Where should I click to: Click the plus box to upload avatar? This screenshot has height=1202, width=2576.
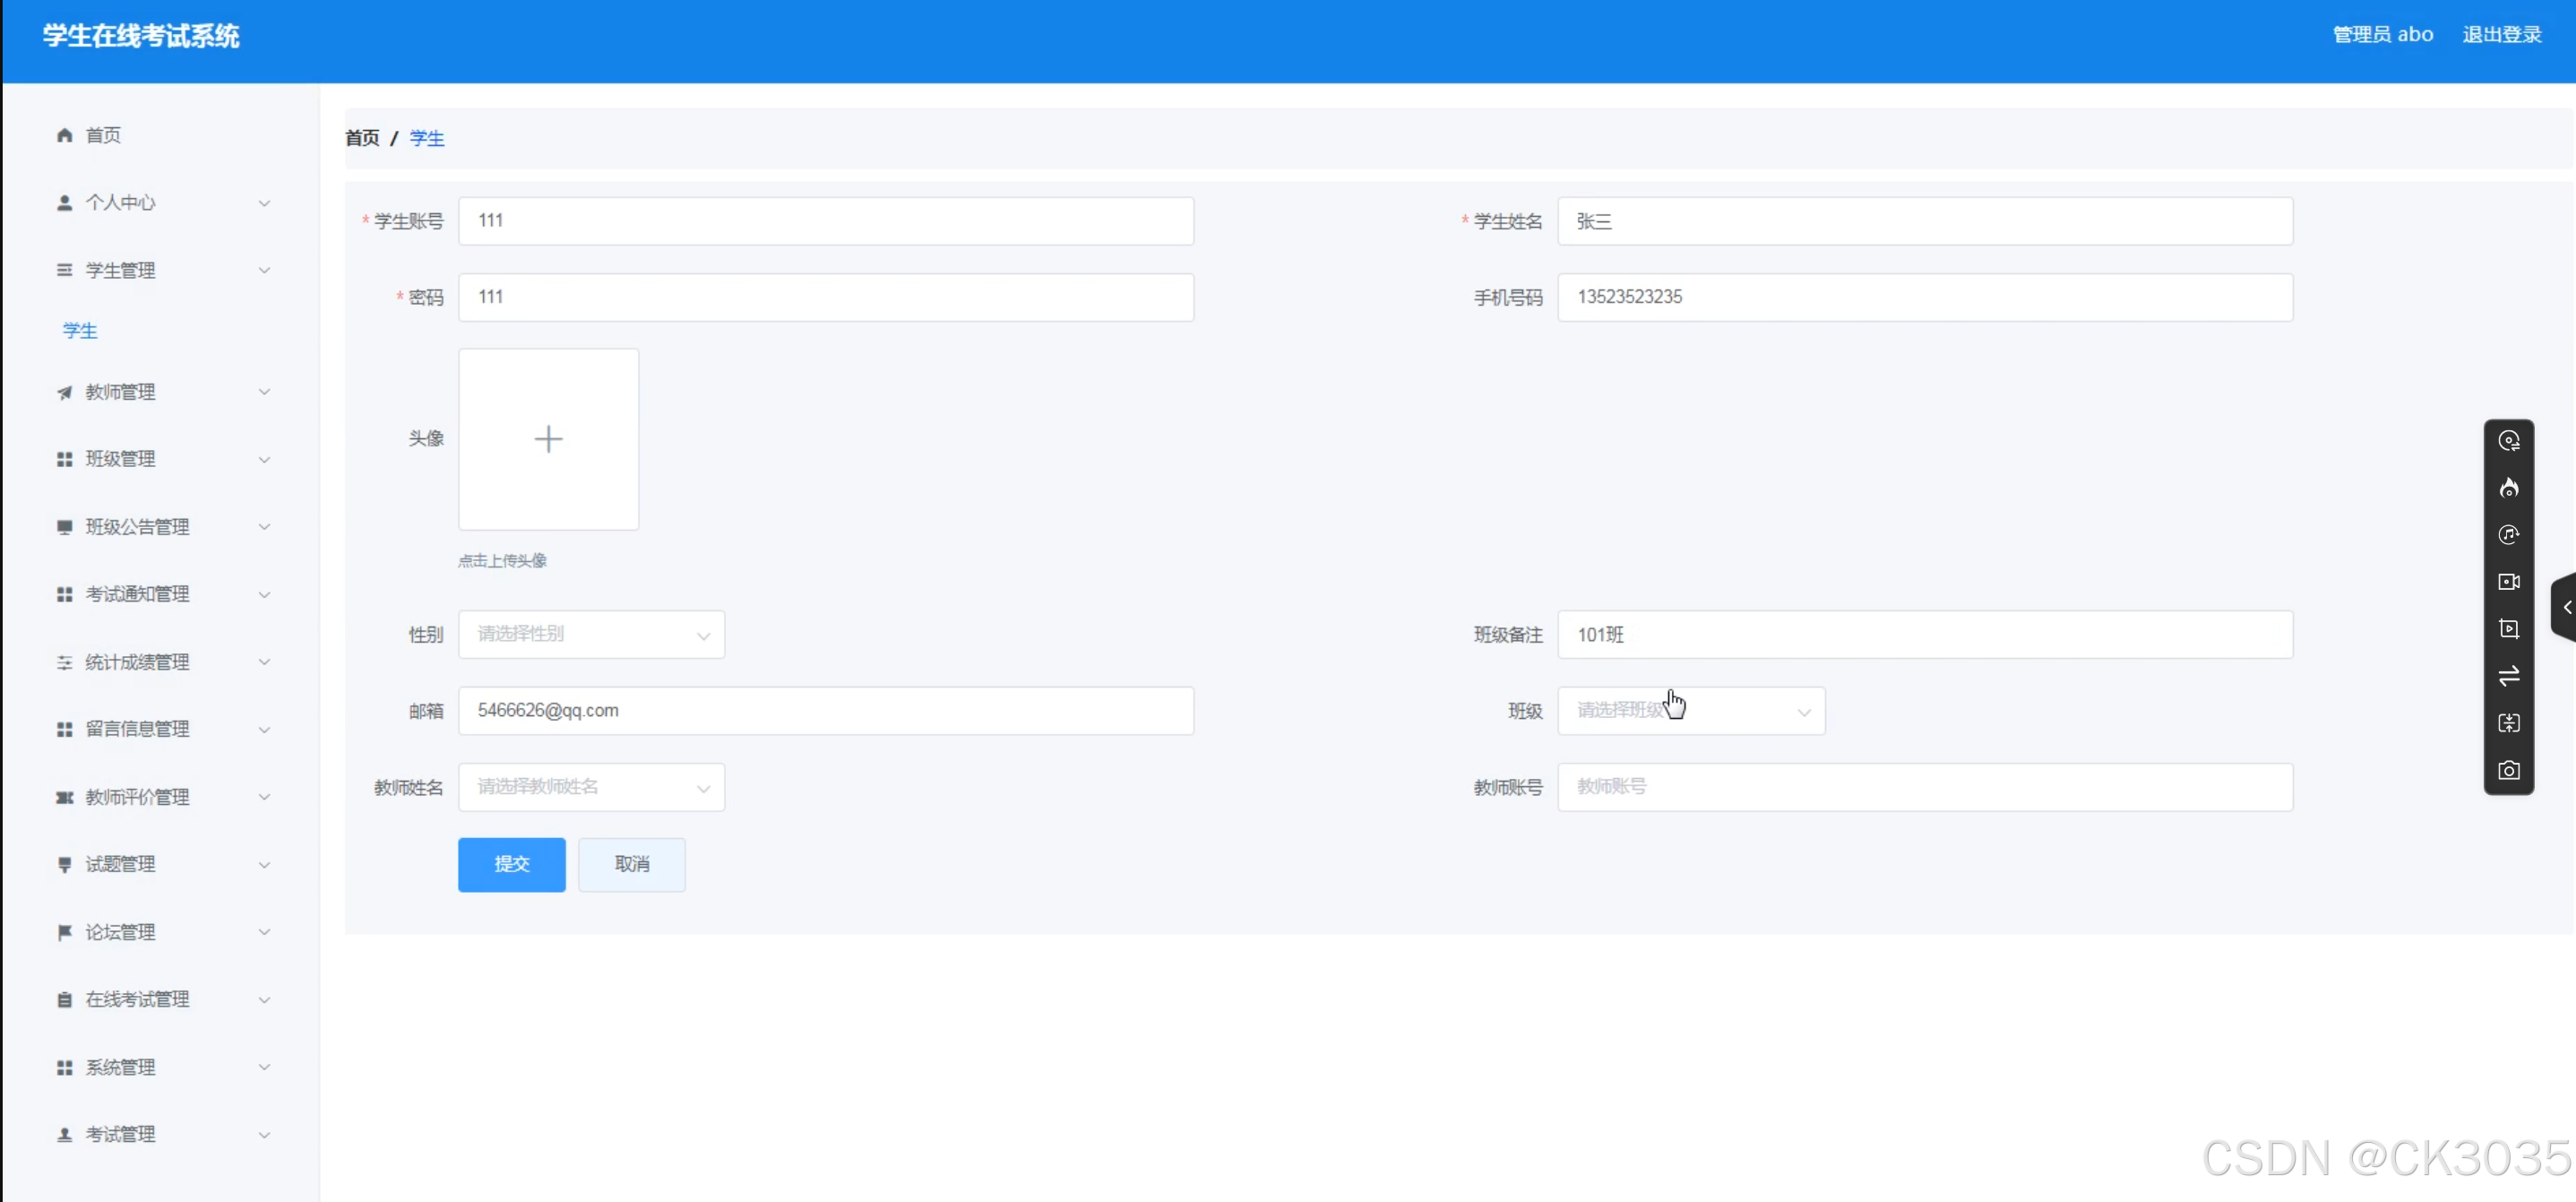click(x=548, y=439)
